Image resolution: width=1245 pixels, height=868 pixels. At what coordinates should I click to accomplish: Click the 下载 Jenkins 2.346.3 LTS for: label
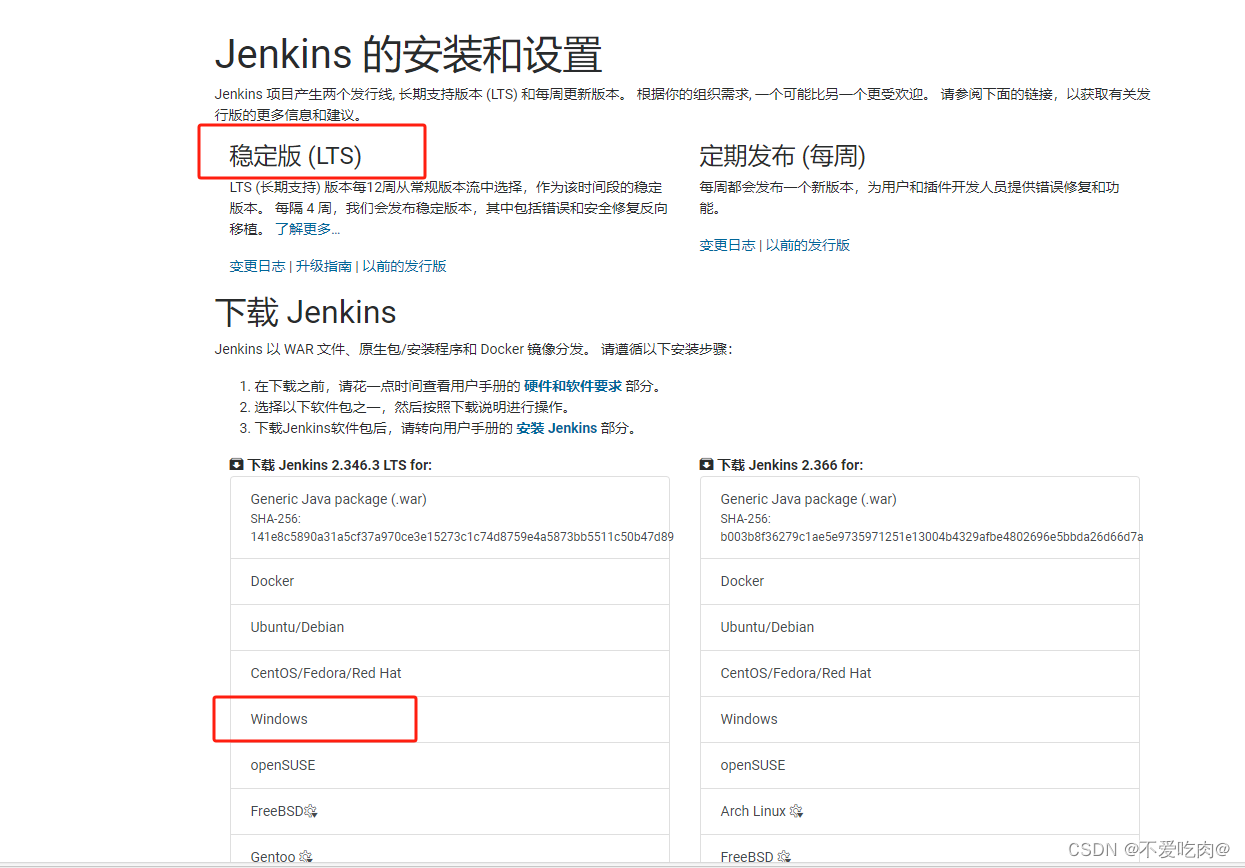tap(340, 465)
